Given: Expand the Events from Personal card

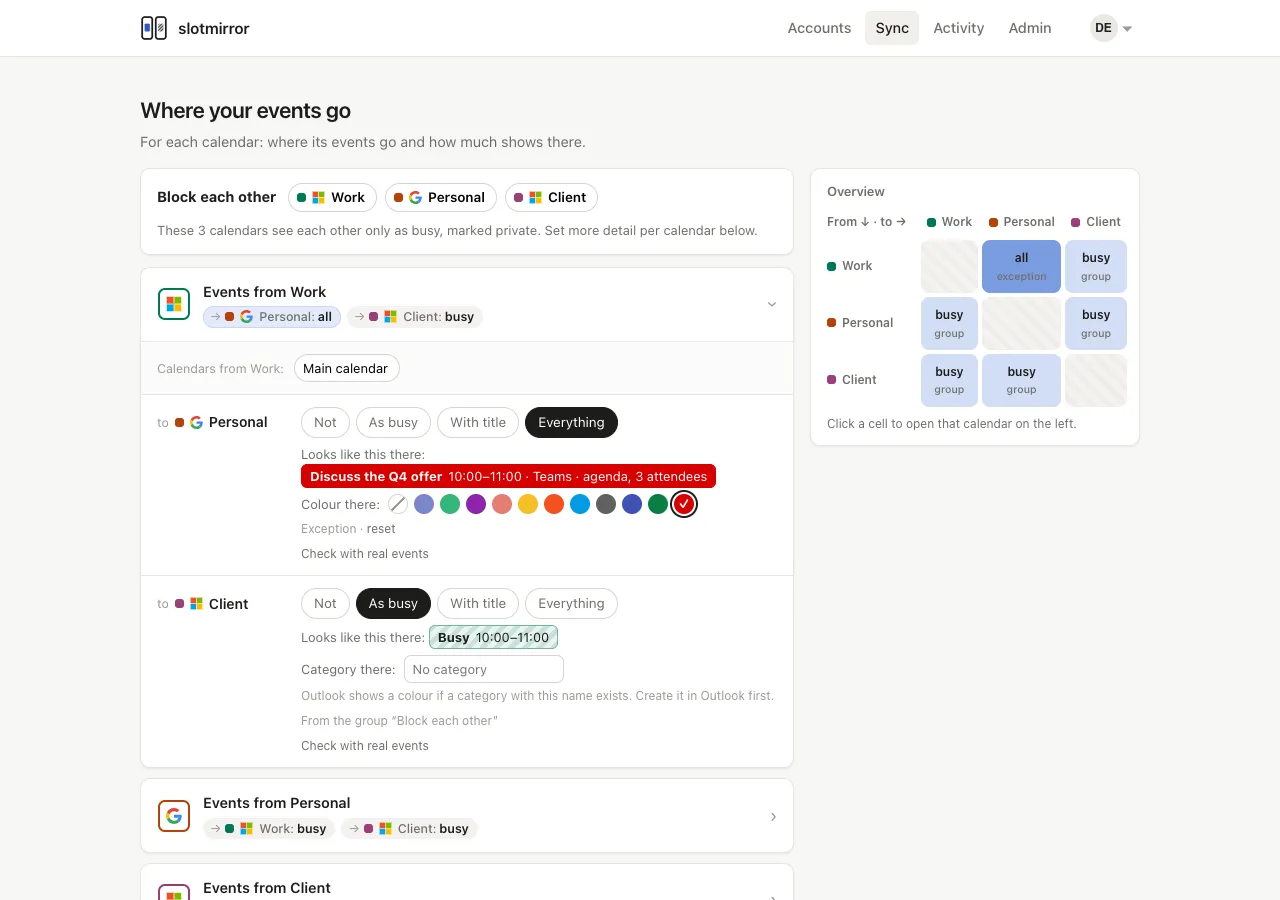Looking at the screenshot, I should pos(773,816).
